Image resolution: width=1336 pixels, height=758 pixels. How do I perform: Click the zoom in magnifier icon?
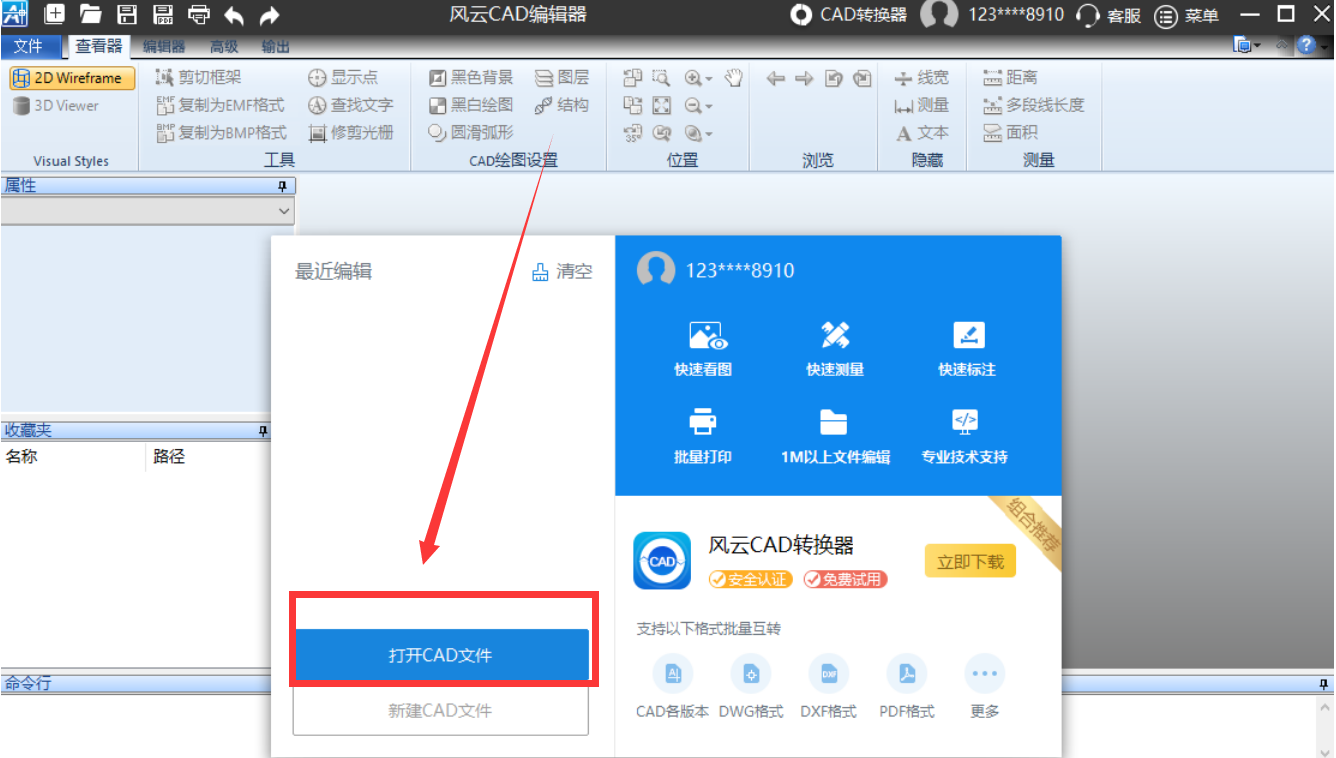coord(693,78)
